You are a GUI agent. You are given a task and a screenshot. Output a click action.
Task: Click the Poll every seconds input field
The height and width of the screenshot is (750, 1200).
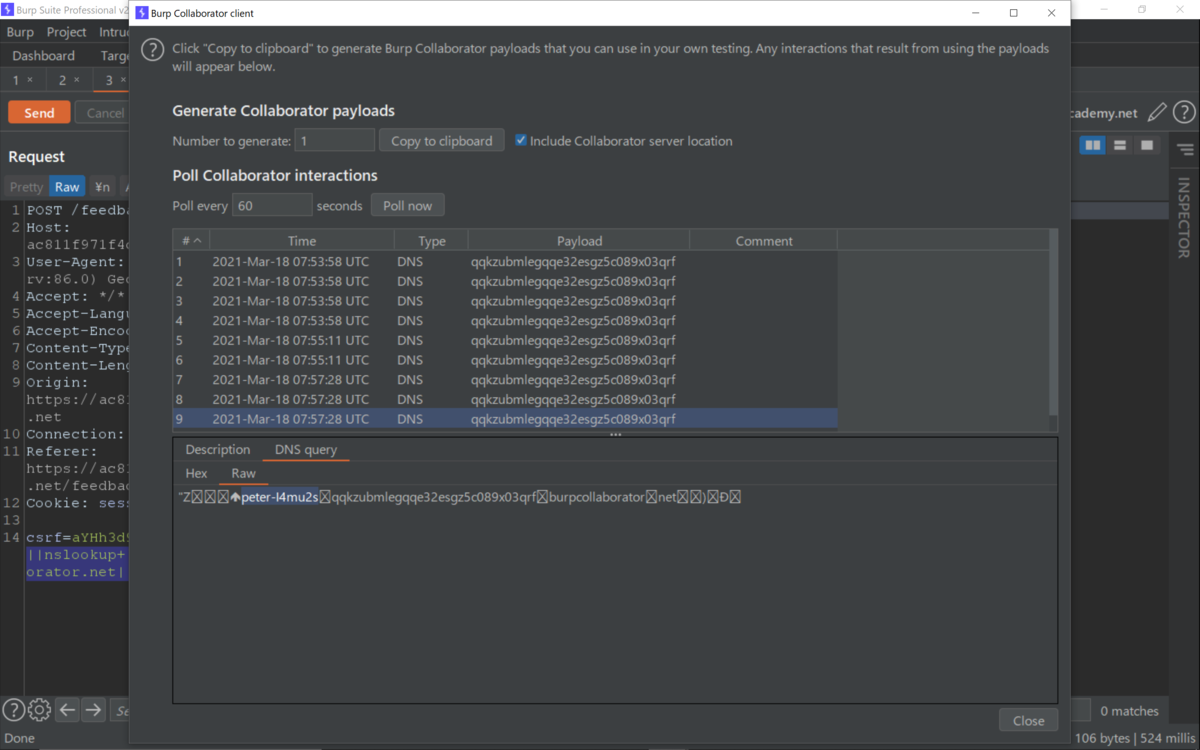pyautogui.click(x=272, y=205)
